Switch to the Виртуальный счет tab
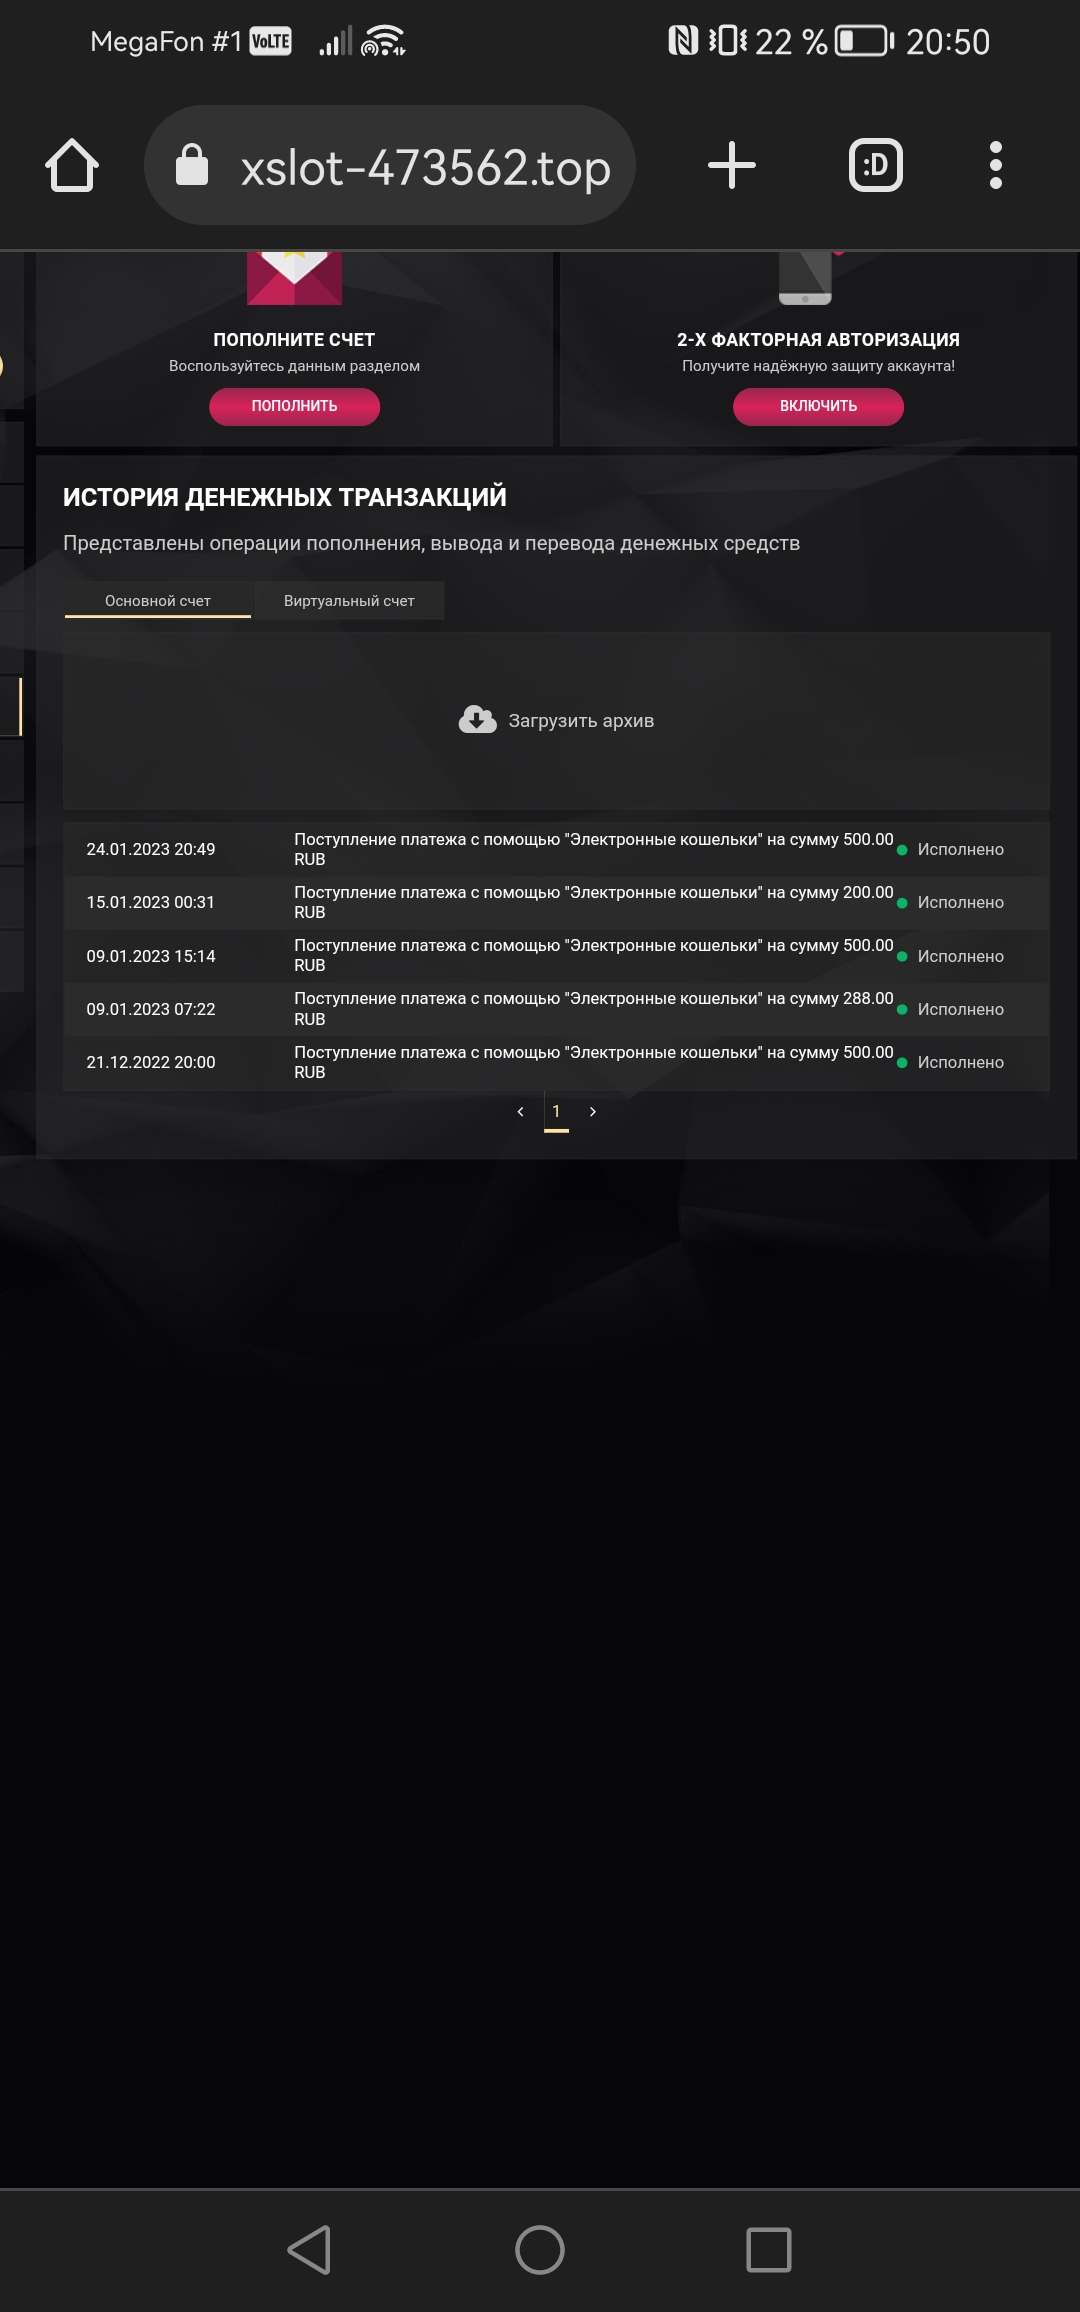 pos(349,601)
